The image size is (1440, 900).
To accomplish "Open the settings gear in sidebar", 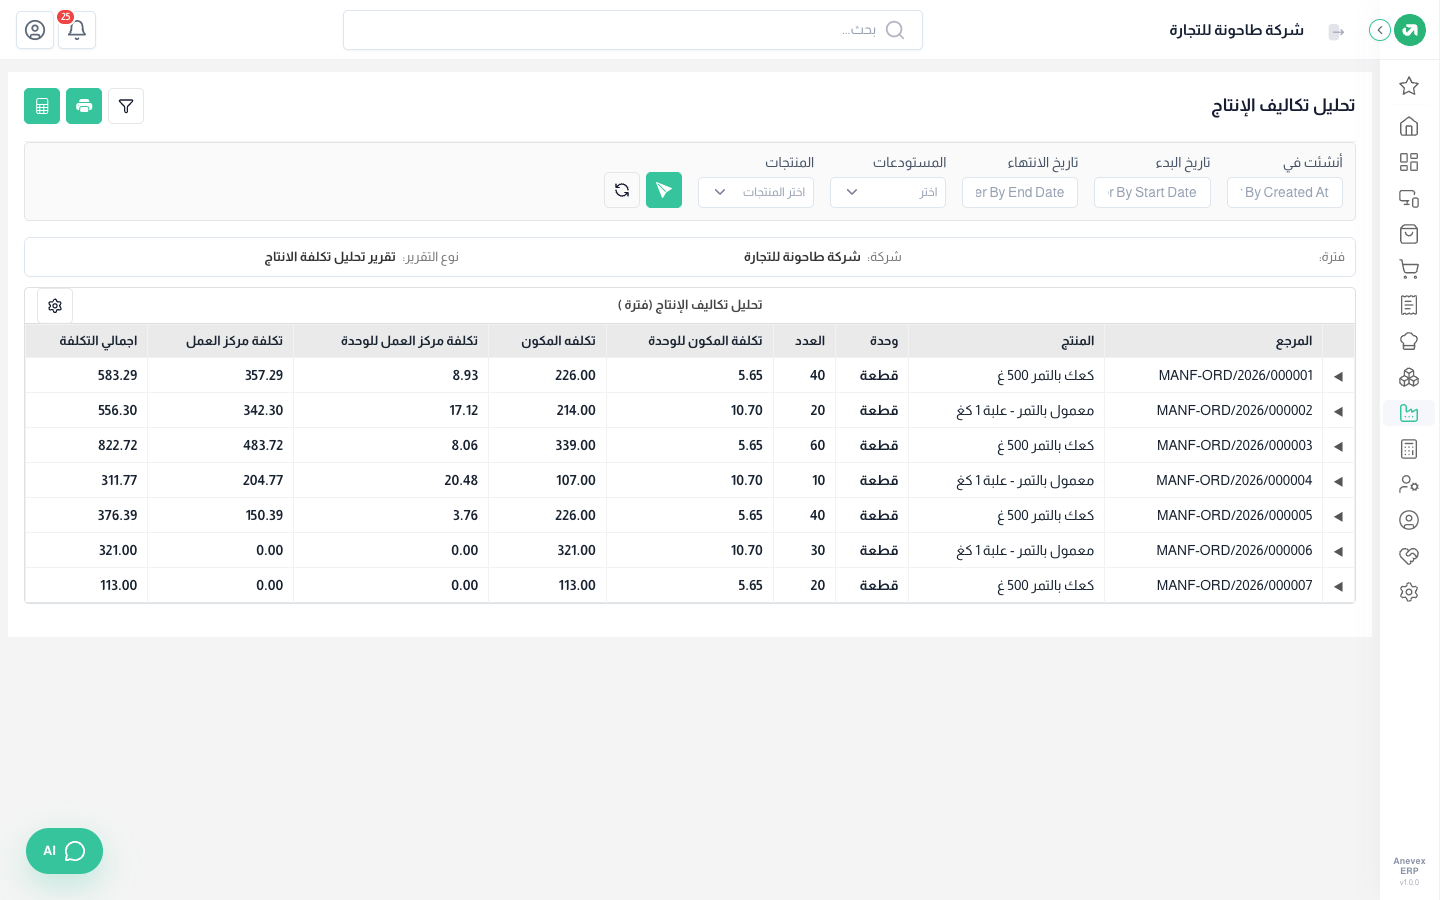I will 1409,592.
